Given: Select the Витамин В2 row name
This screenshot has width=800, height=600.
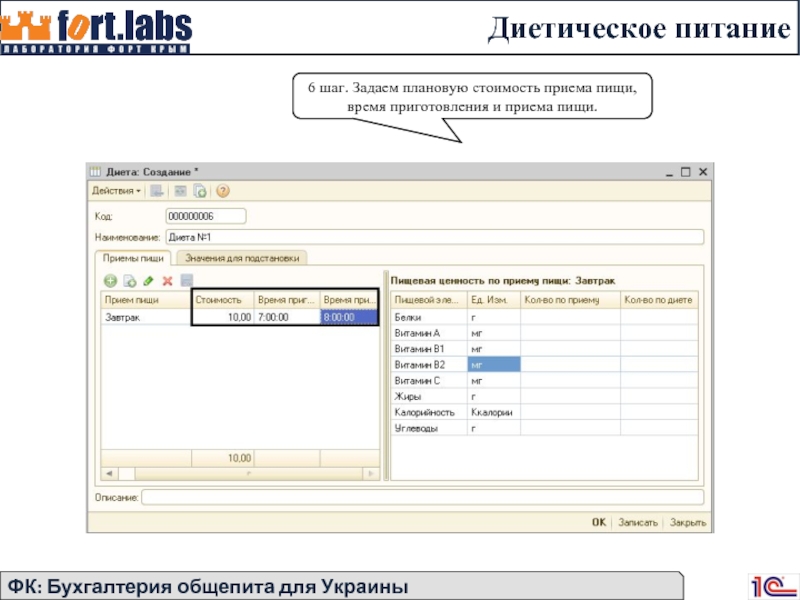Looking at the screenshot, I should coord(429,365).
